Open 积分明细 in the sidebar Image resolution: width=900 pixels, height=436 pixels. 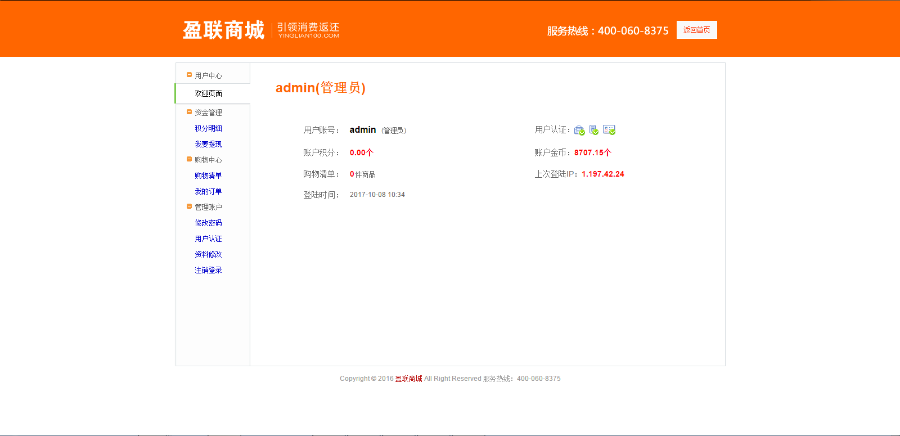(208, 129)
